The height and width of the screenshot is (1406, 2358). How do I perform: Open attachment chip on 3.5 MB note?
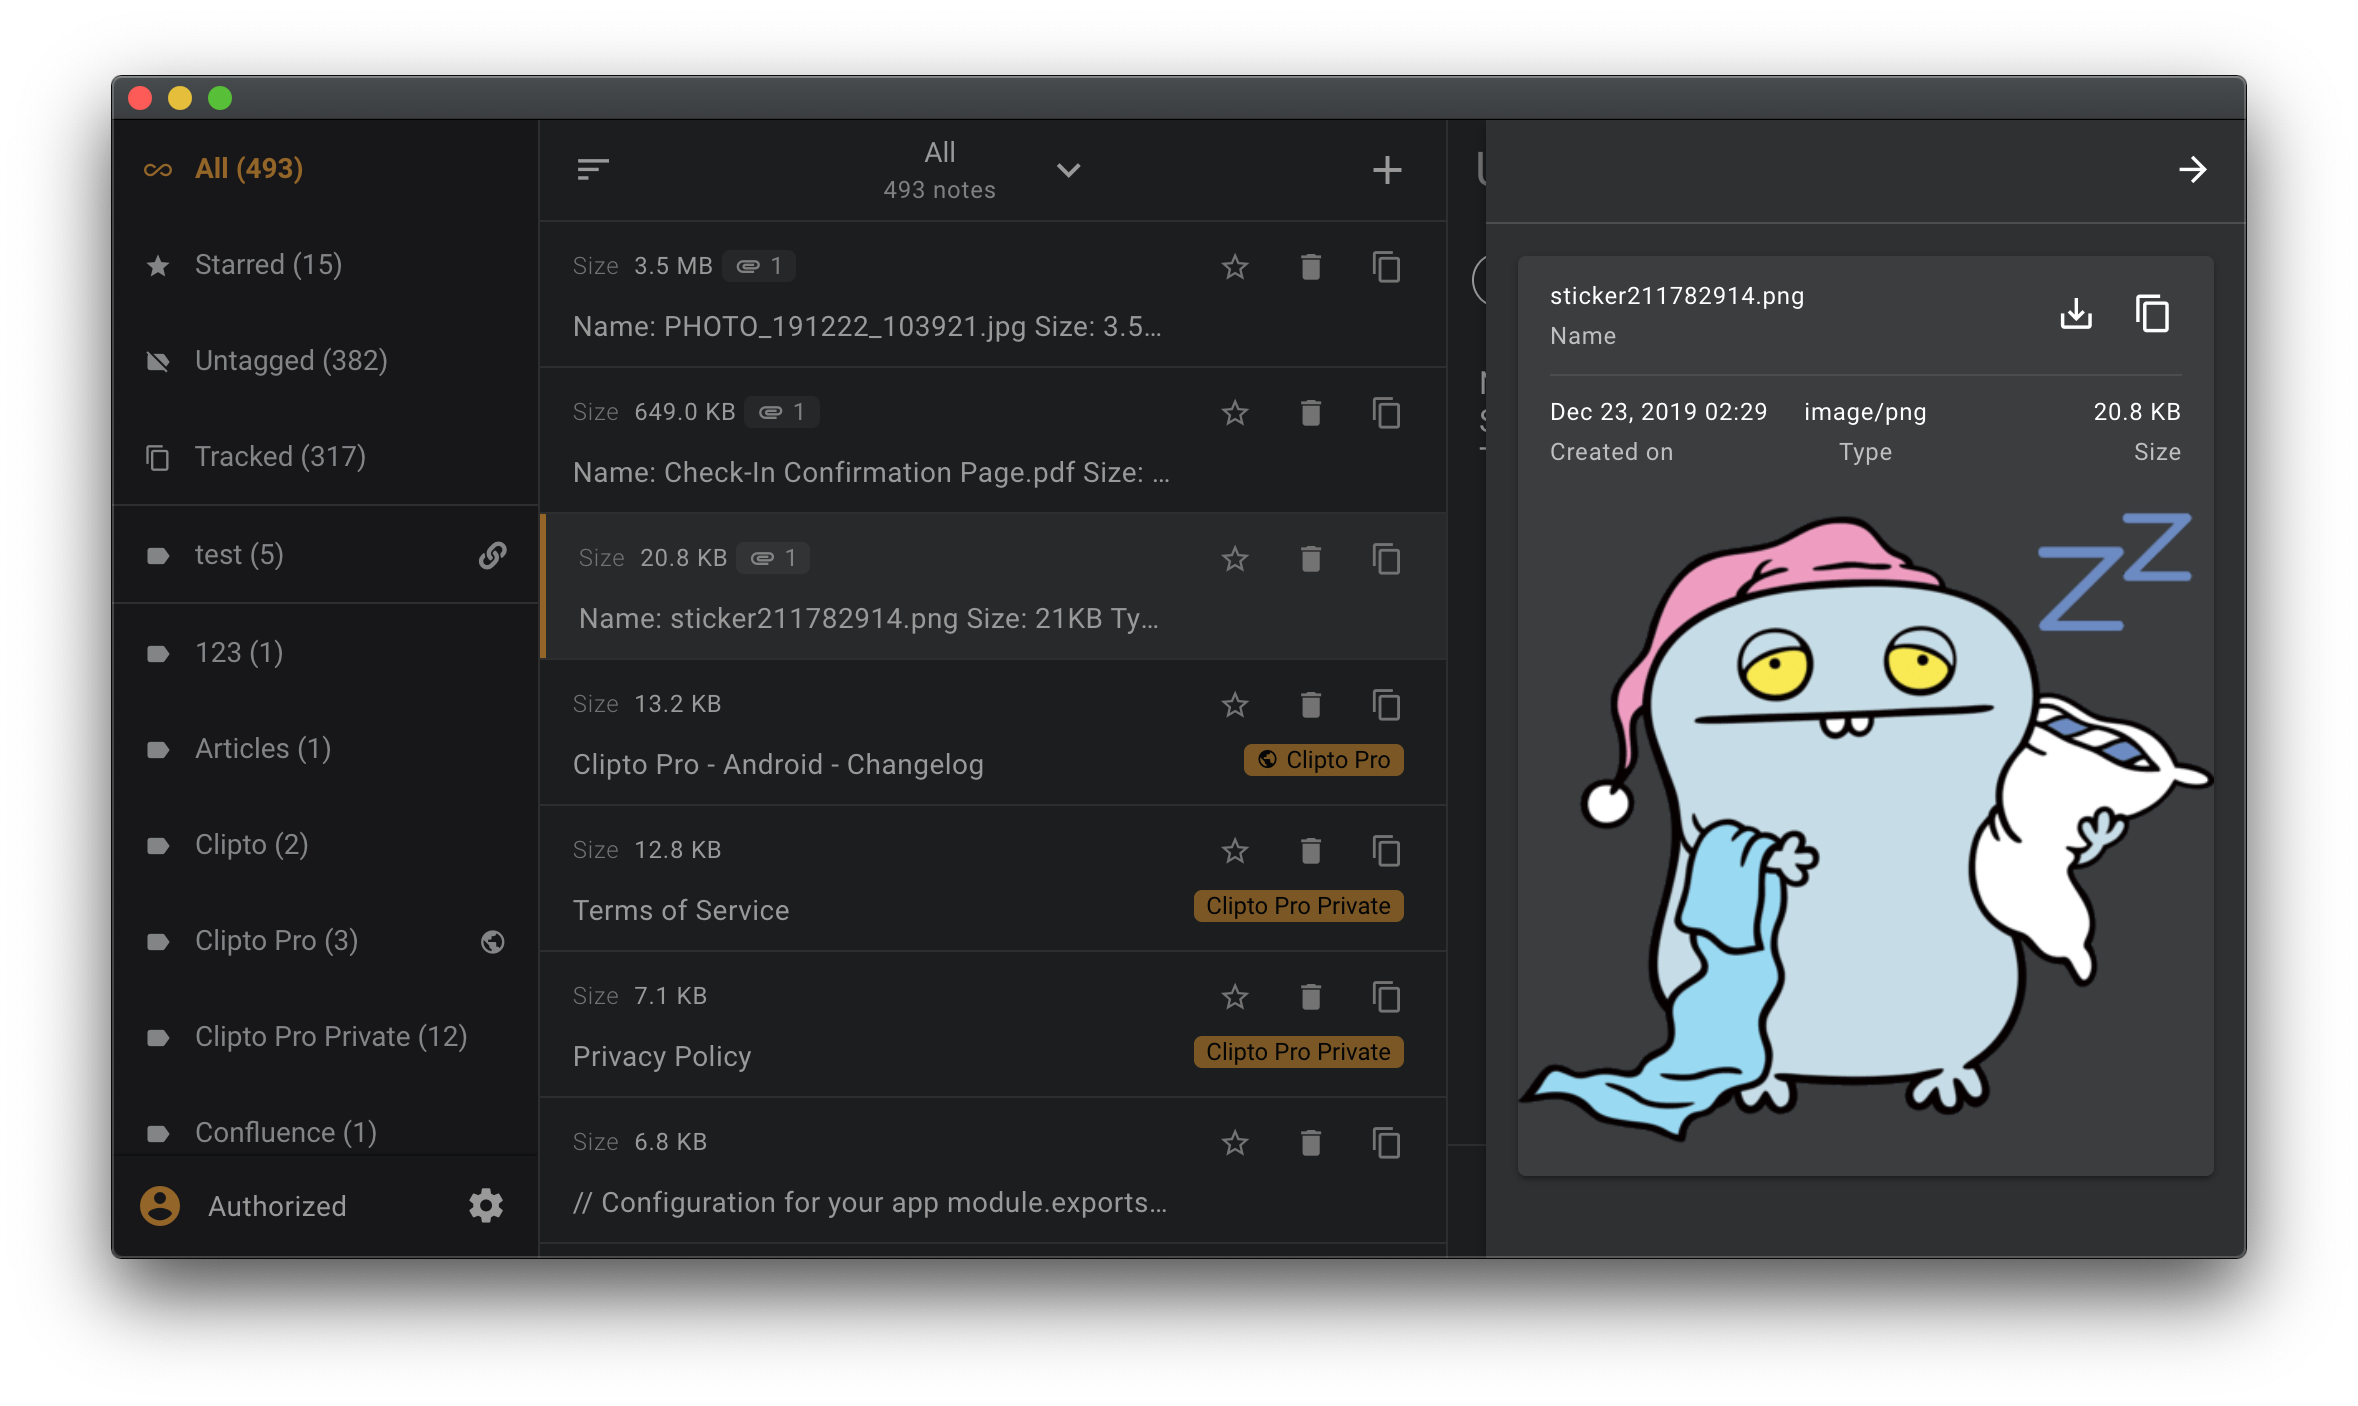pyautogui.click(x=759, y=266)
